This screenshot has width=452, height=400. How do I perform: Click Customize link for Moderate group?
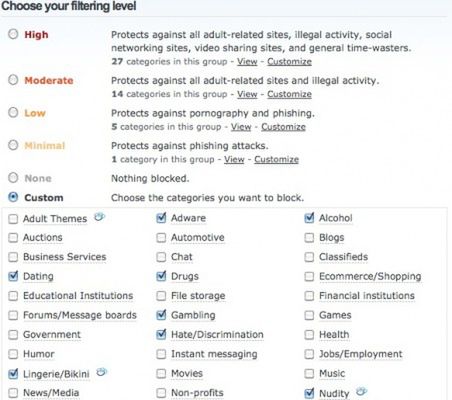point(289,94)
